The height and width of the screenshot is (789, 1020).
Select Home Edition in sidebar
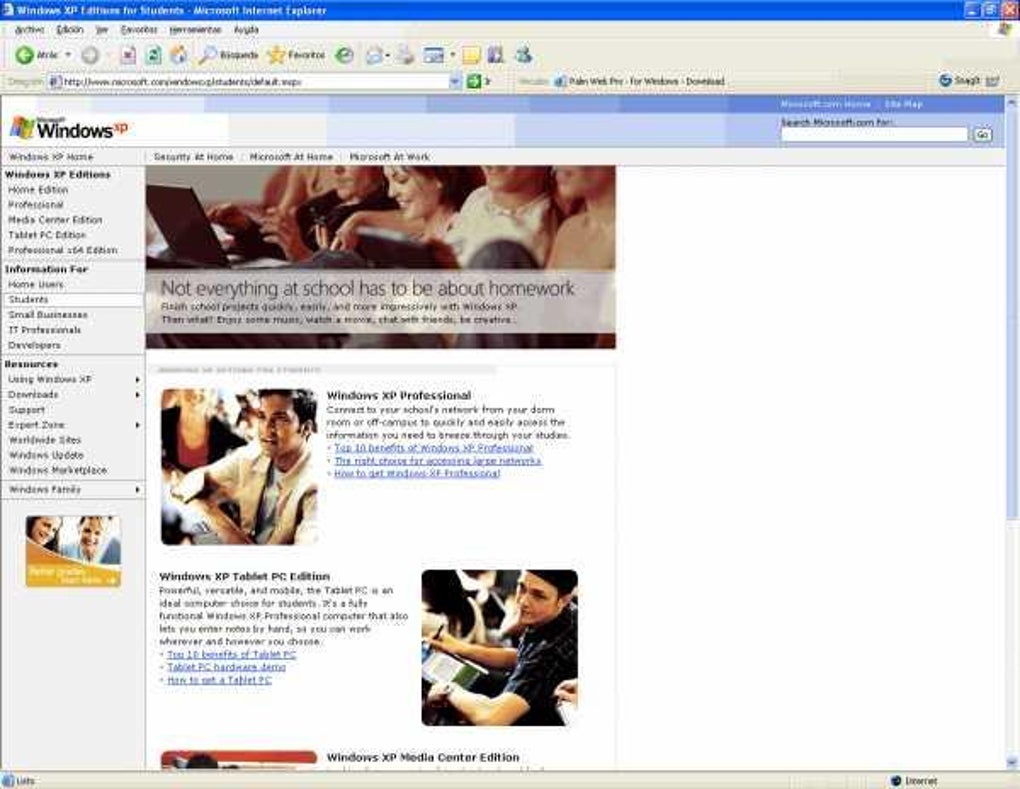click(x=38, y=190)
